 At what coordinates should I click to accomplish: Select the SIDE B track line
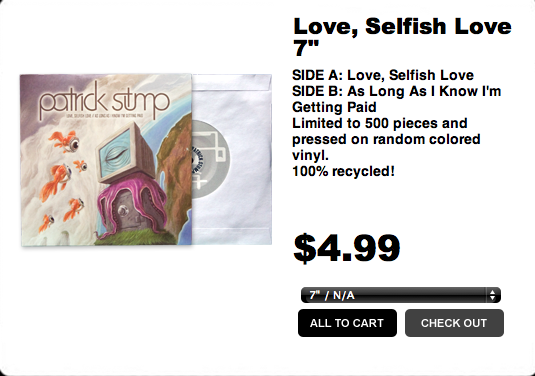tap(396, 99)
